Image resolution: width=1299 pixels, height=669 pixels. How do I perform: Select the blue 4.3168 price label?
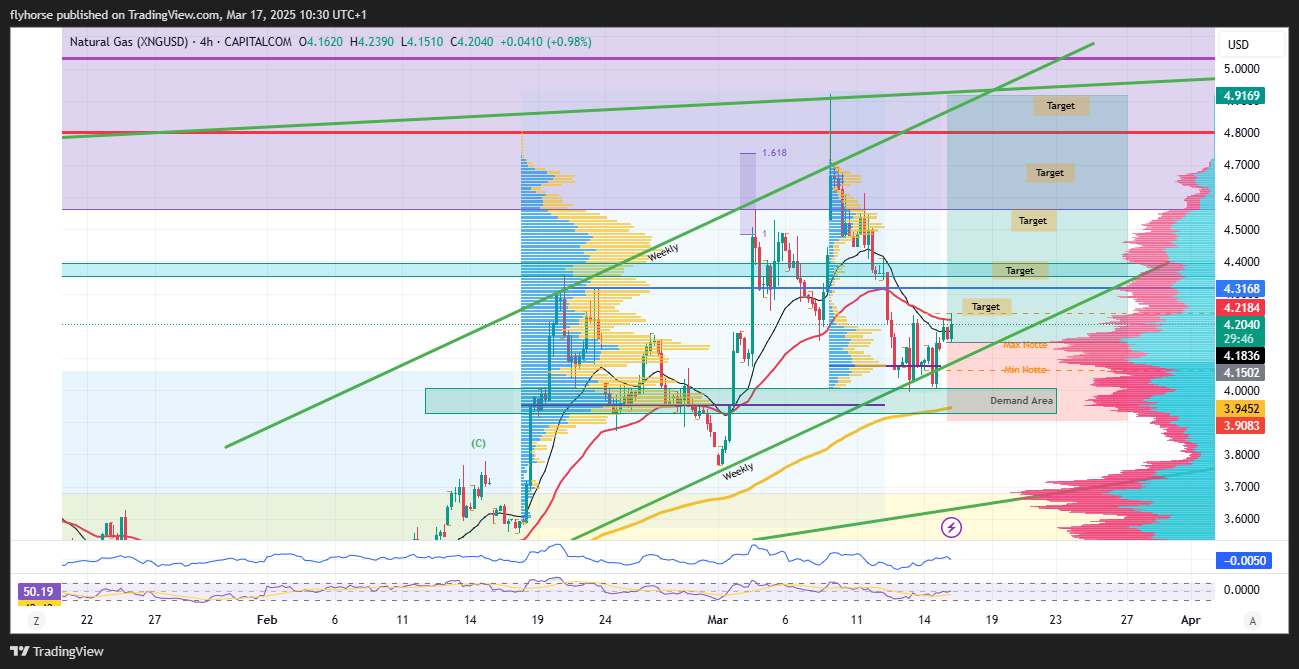tap(1240, 288)
